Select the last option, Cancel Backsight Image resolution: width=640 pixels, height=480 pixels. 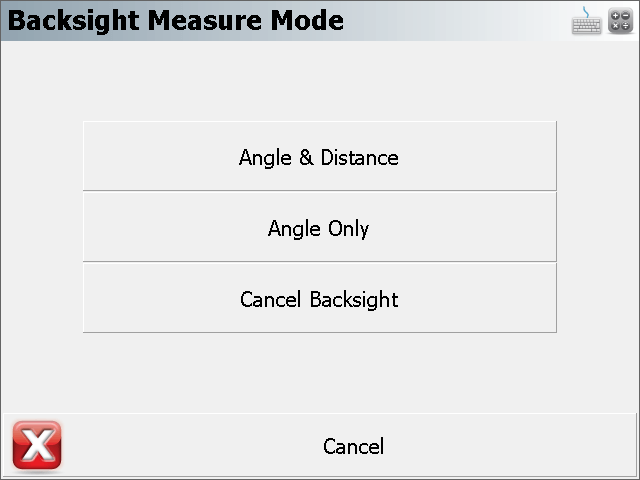[320, 298]
